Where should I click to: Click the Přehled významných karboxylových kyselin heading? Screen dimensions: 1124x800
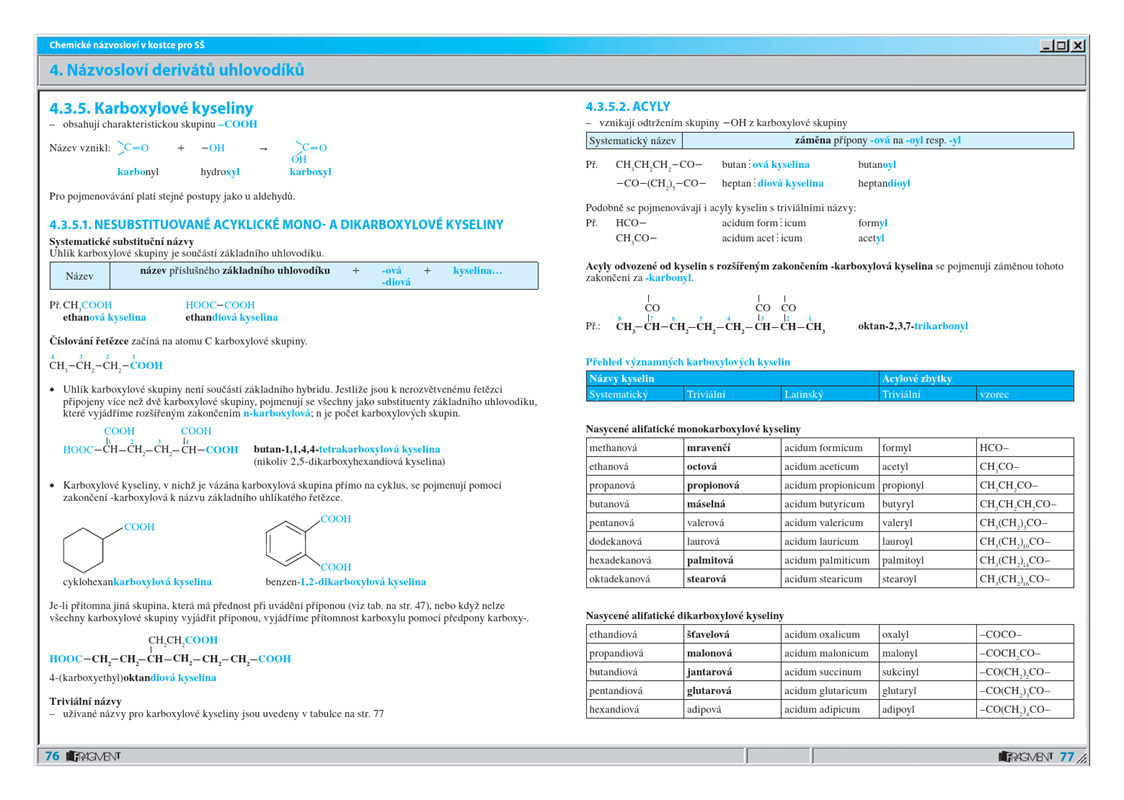click(687, 362)
